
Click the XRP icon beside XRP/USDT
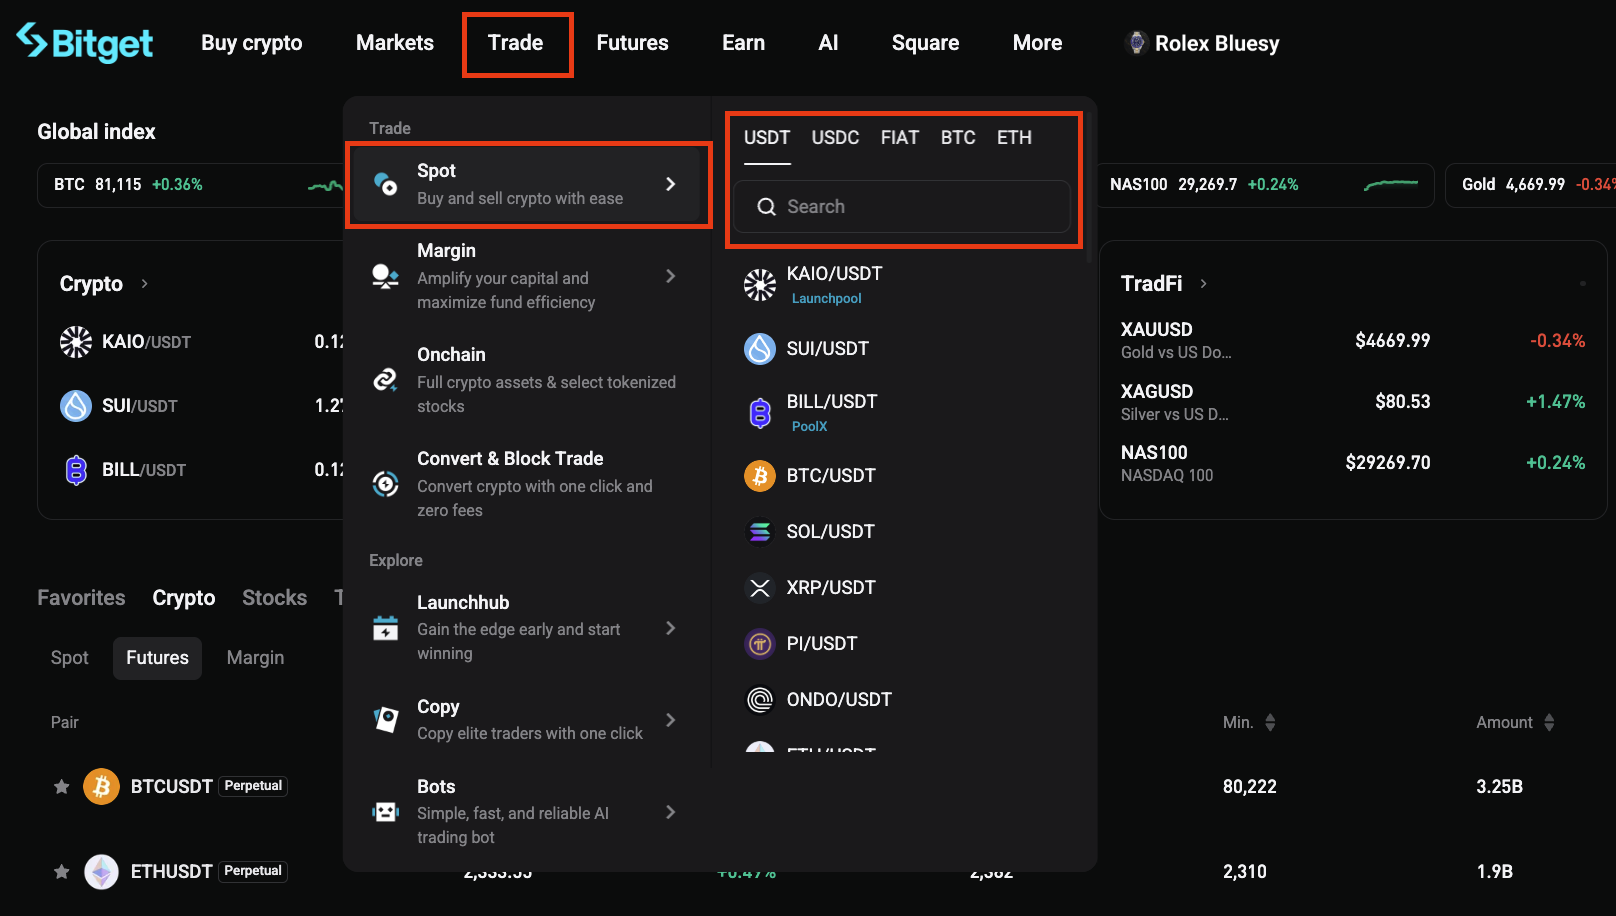pos(760,588)
